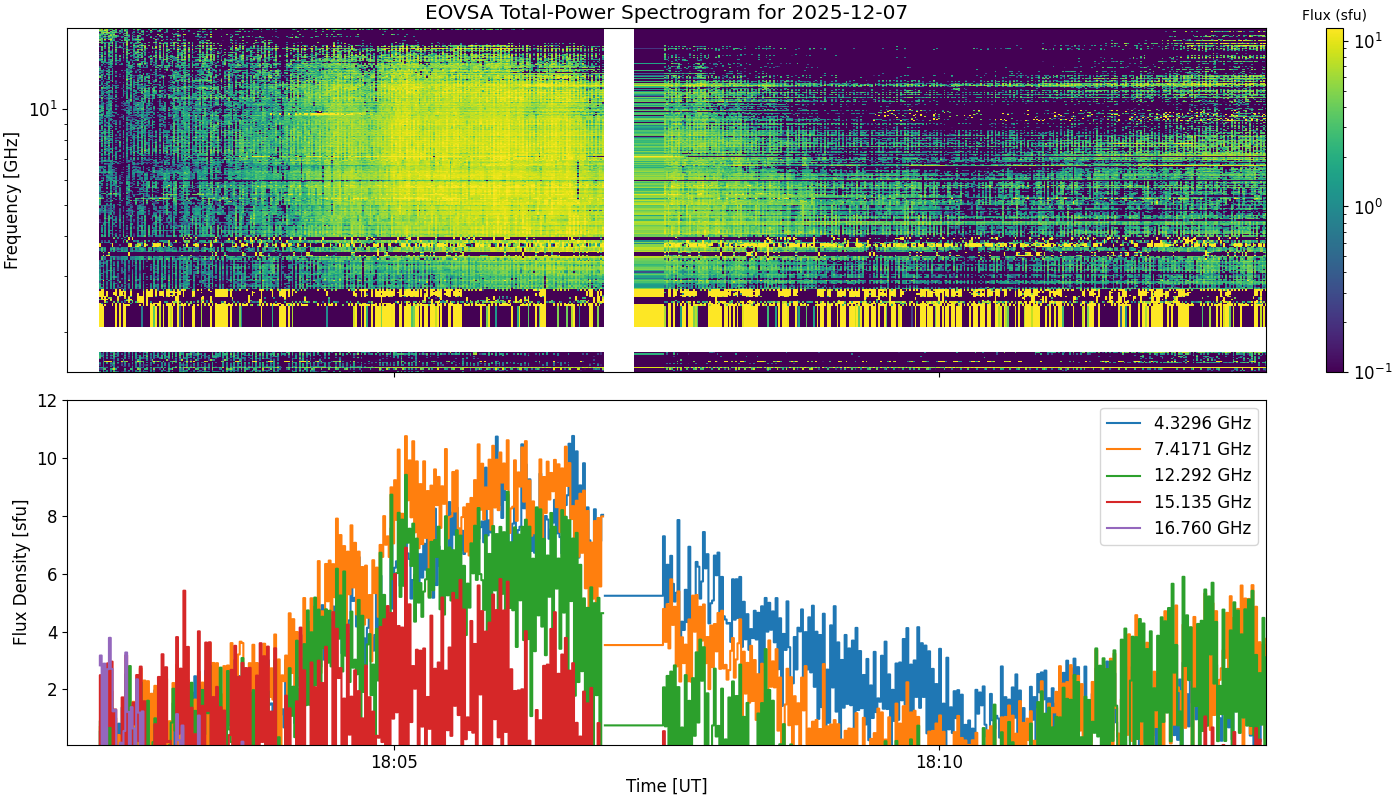
Task: Click the Flux Density [sfu] axis label
Action: click(x=21, y=572)
